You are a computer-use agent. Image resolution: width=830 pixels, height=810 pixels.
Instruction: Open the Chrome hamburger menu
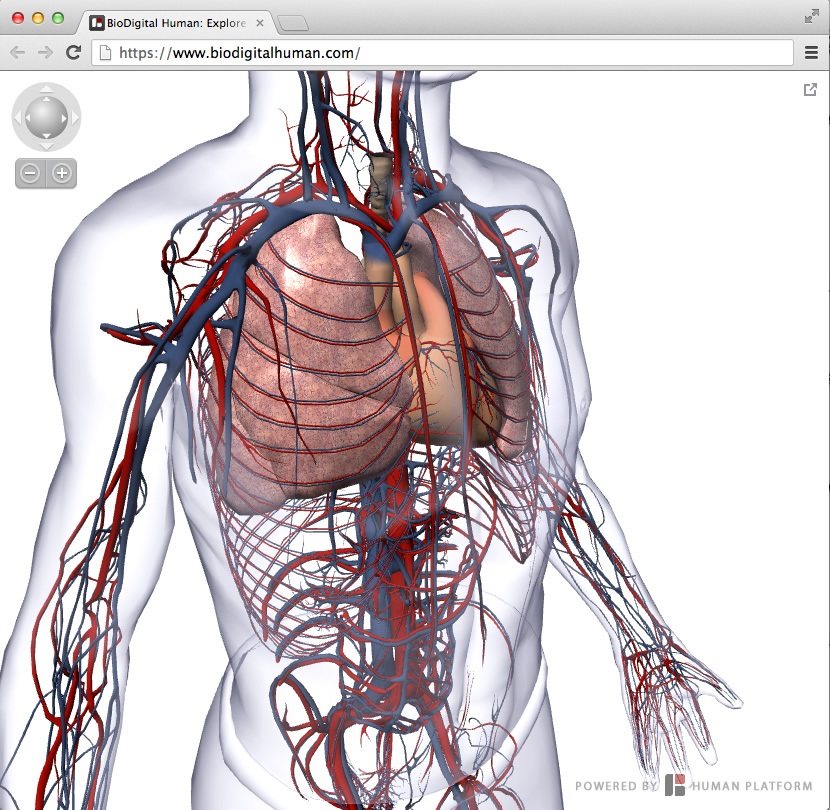pyautogui.click(x=811, y=53)
